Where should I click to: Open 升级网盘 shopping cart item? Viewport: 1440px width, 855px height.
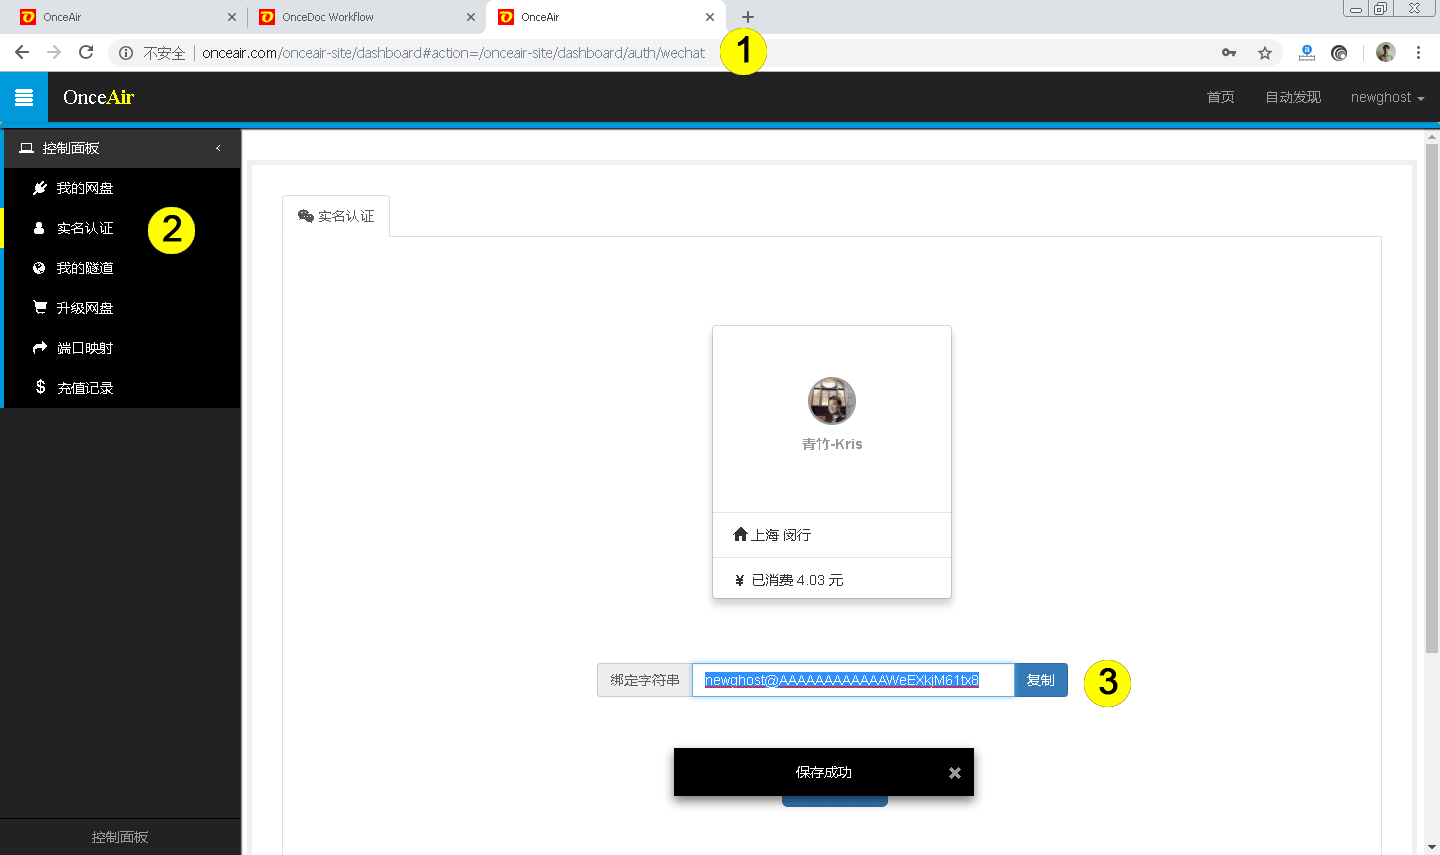click(x=84, y=308)
